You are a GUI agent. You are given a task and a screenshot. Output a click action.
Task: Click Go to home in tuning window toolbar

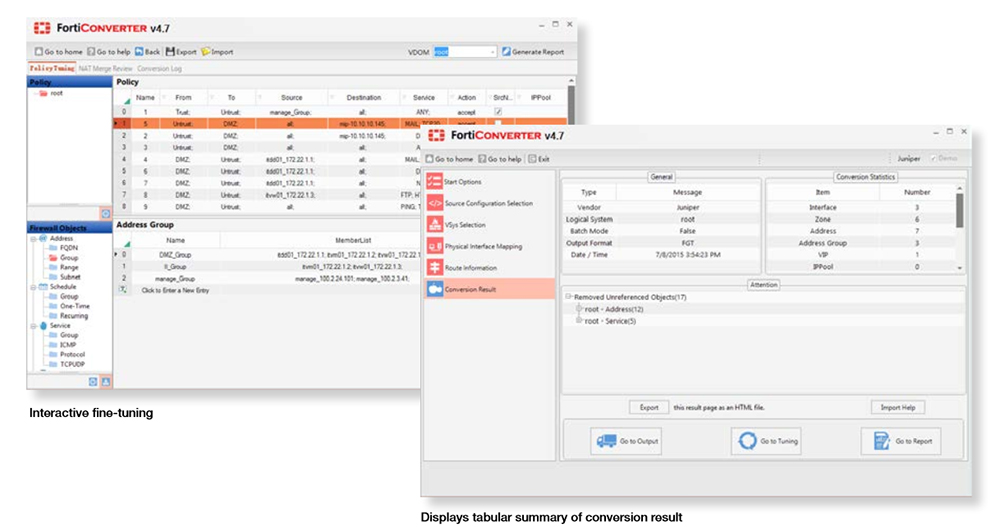59,52
